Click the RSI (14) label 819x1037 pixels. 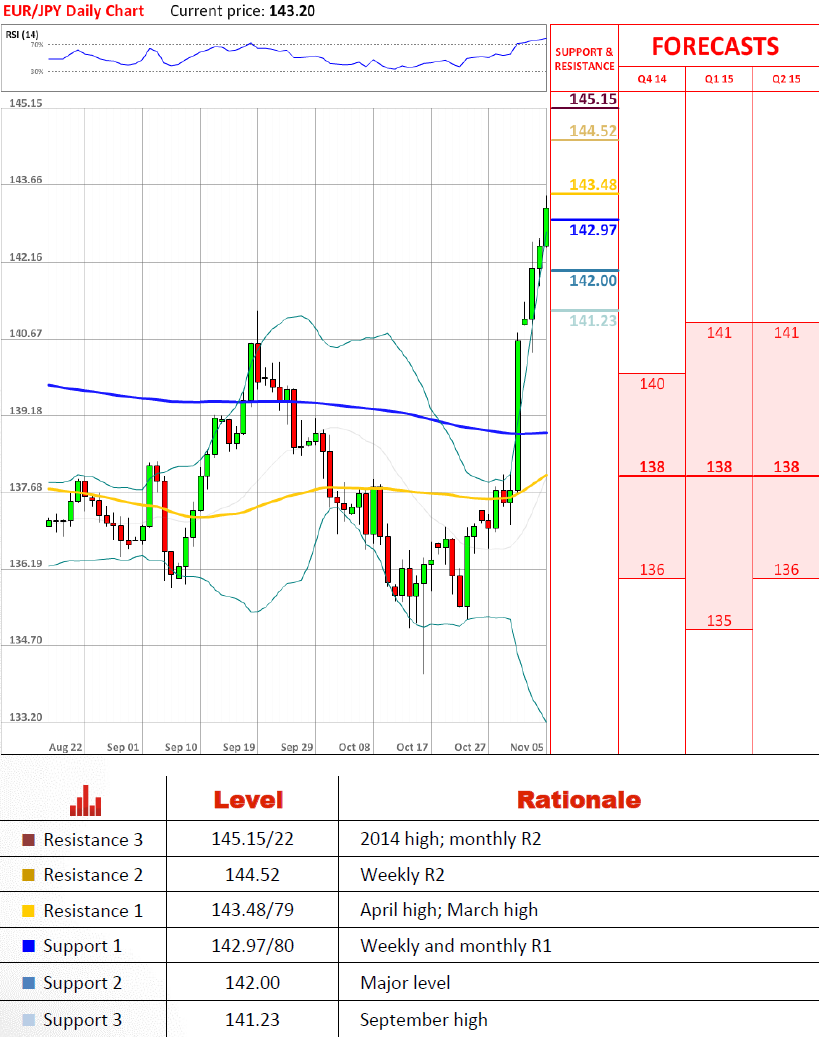[22, 34]
